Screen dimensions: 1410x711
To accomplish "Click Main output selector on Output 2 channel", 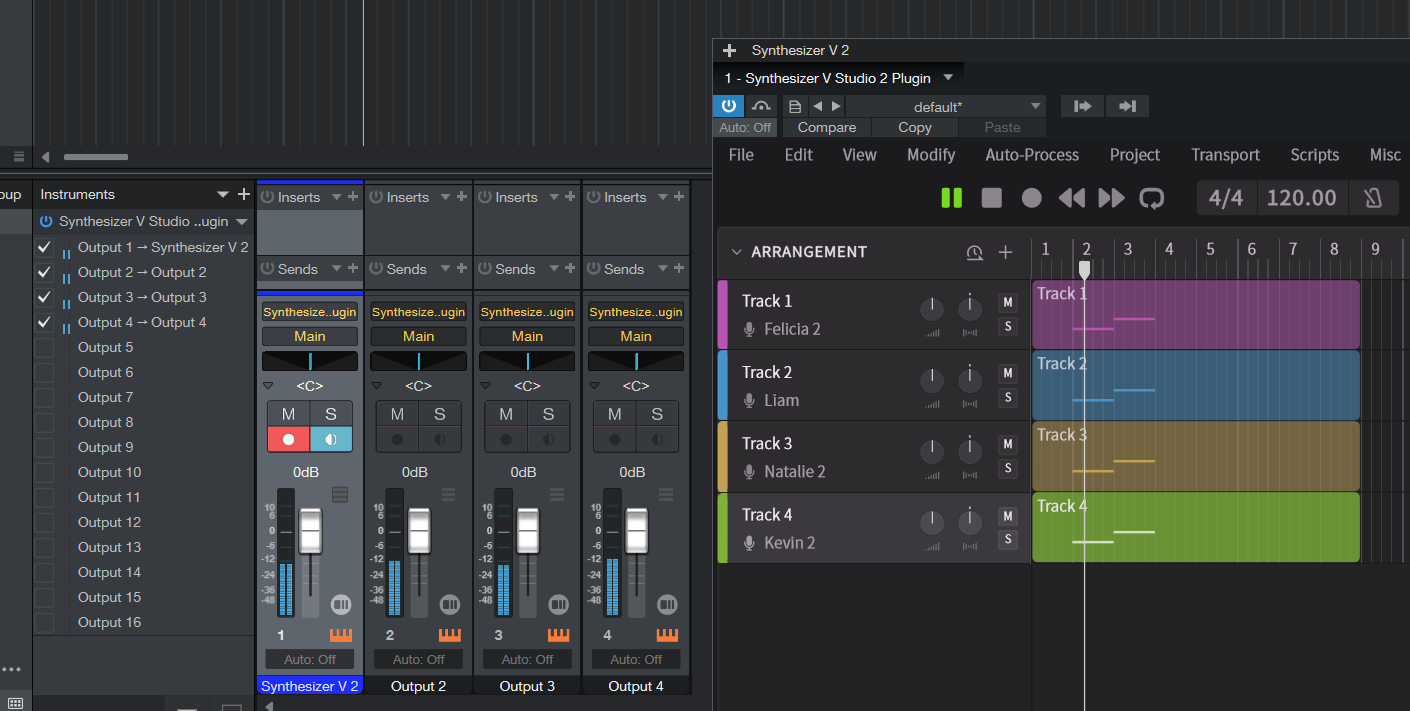I will pos(418,336).
